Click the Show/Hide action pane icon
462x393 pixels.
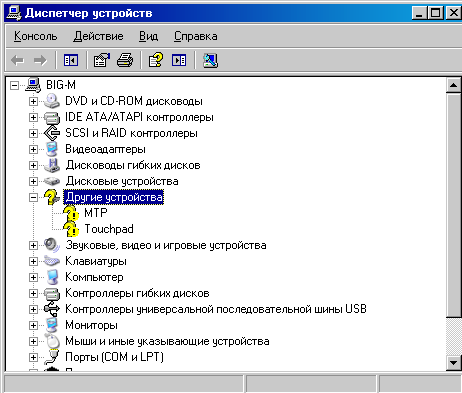point(179,60)
